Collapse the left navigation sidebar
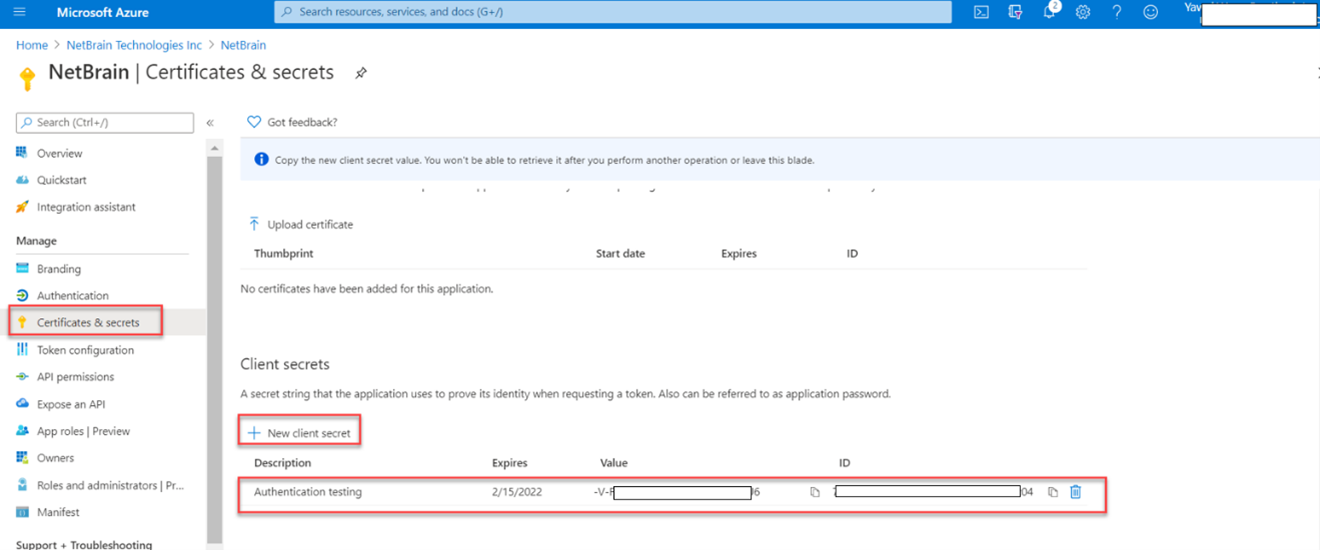This screenshot has width=1320, height=550. pyautogui.click(x=210, y=123)
